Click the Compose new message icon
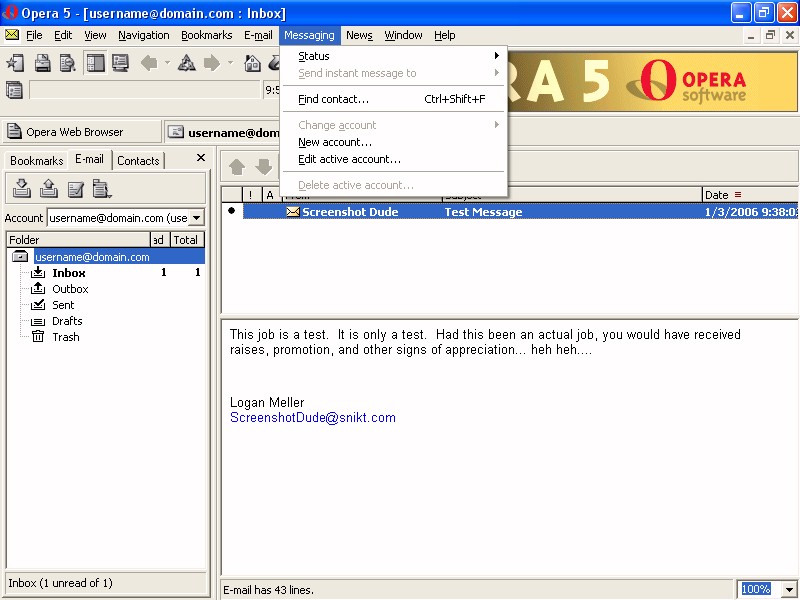800x600 pixels. click(76, 189)
